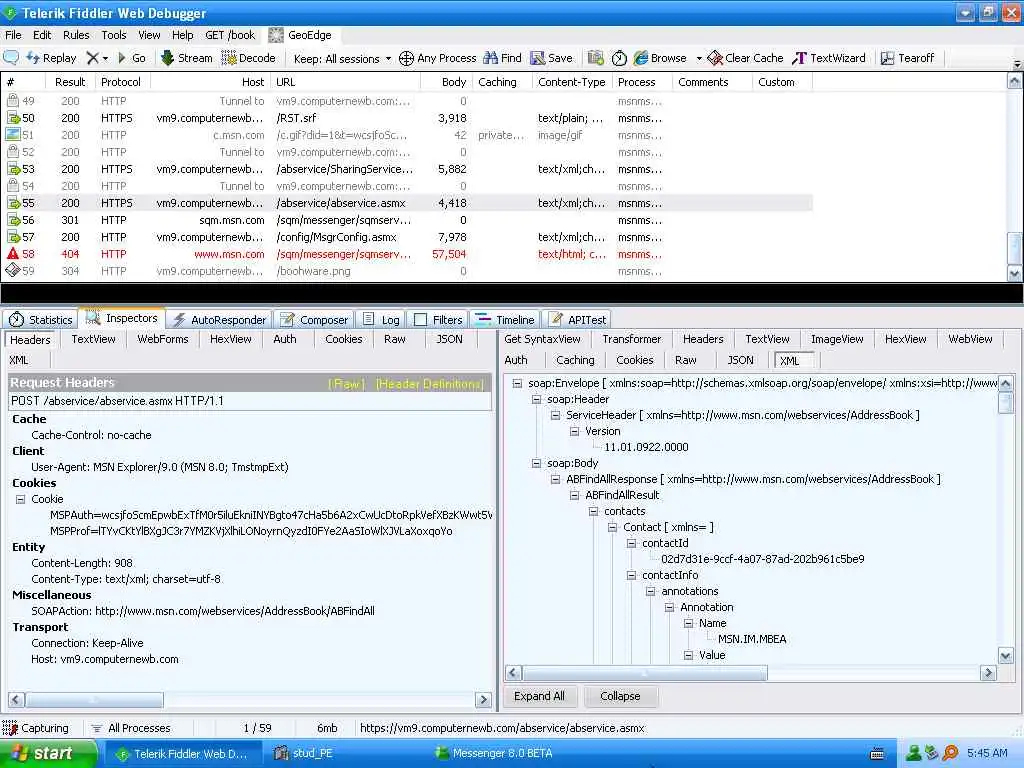Screen dimensions: 1024x768
Task: Sort by Content-Type column header
Action: [x=571, y=82]
